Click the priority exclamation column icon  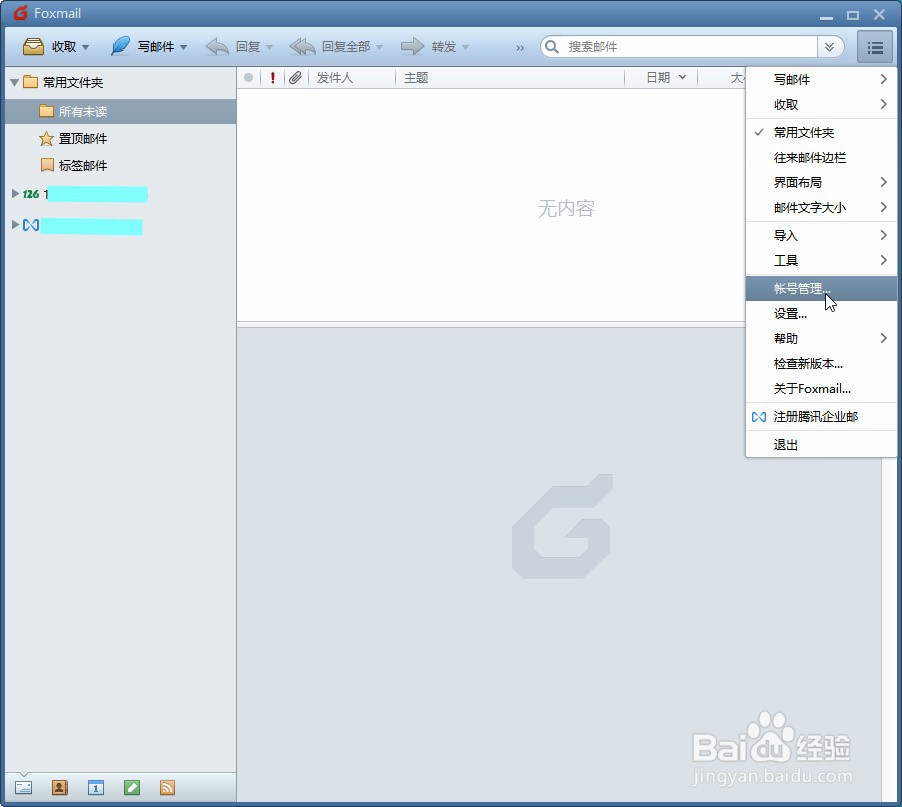coord(272,77)
